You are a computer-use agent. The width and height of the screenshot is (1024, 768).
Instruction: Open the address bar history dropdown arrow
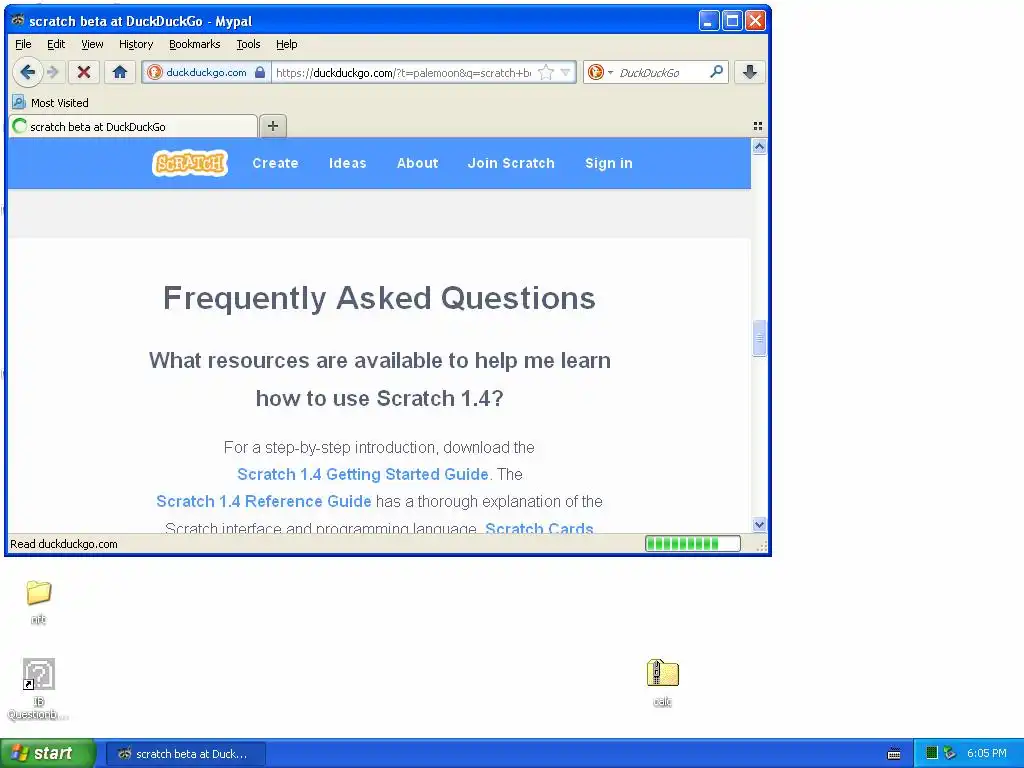(566, 72)
